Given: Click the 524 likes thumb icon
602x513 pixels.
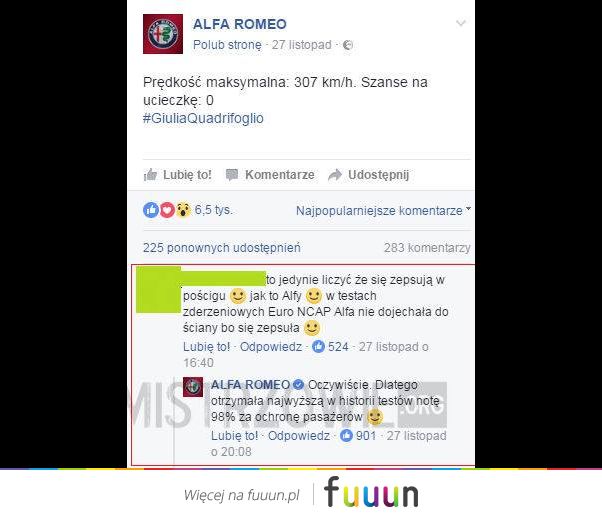Looking at the screenshot, I should (x=318, y=346).
